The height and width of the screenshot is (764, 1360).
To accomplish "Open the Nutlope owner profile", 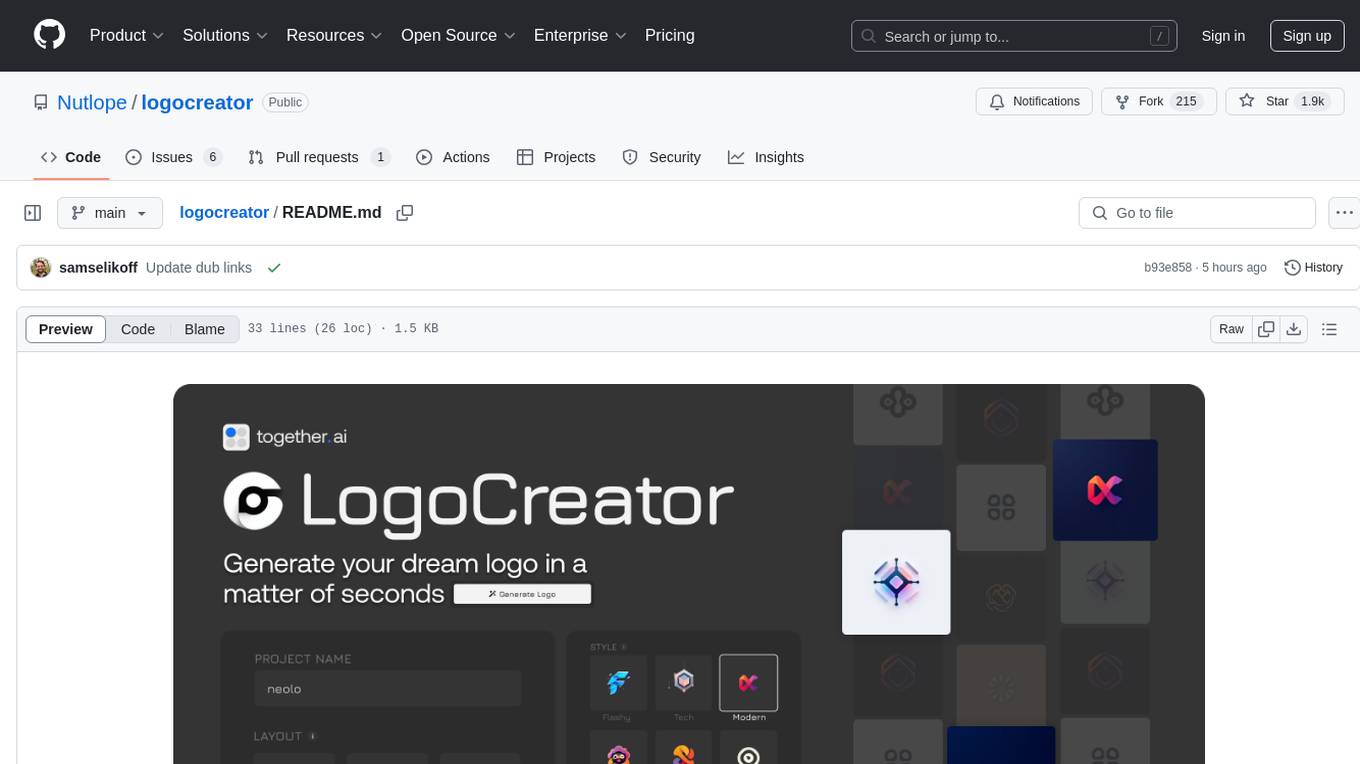I will pyautogui.click(x=92, y=102).
